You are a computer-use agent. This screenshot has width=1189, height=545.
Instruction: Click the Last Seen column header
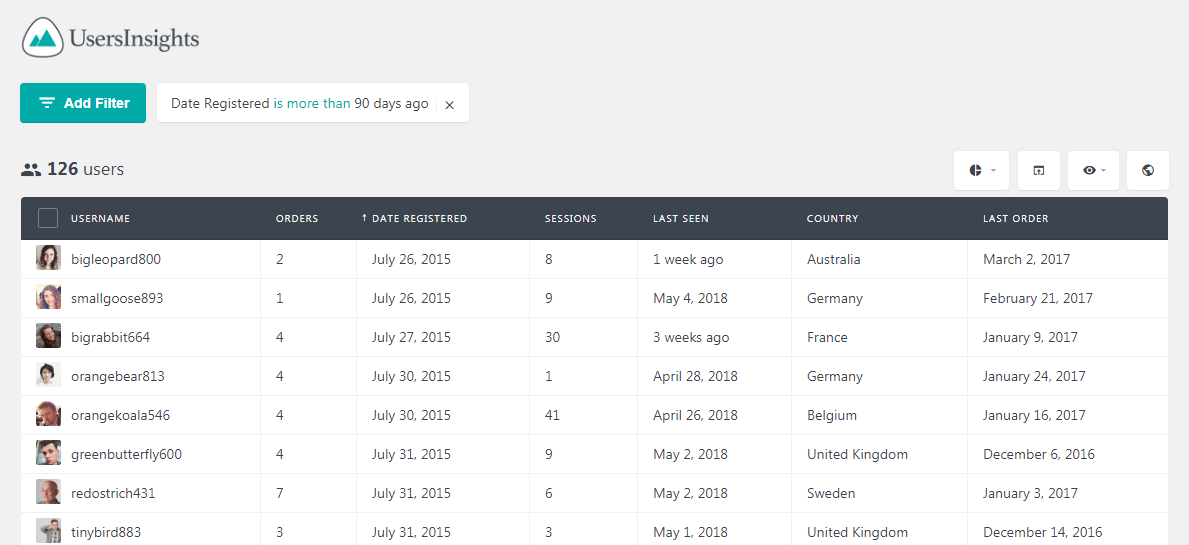681,218
